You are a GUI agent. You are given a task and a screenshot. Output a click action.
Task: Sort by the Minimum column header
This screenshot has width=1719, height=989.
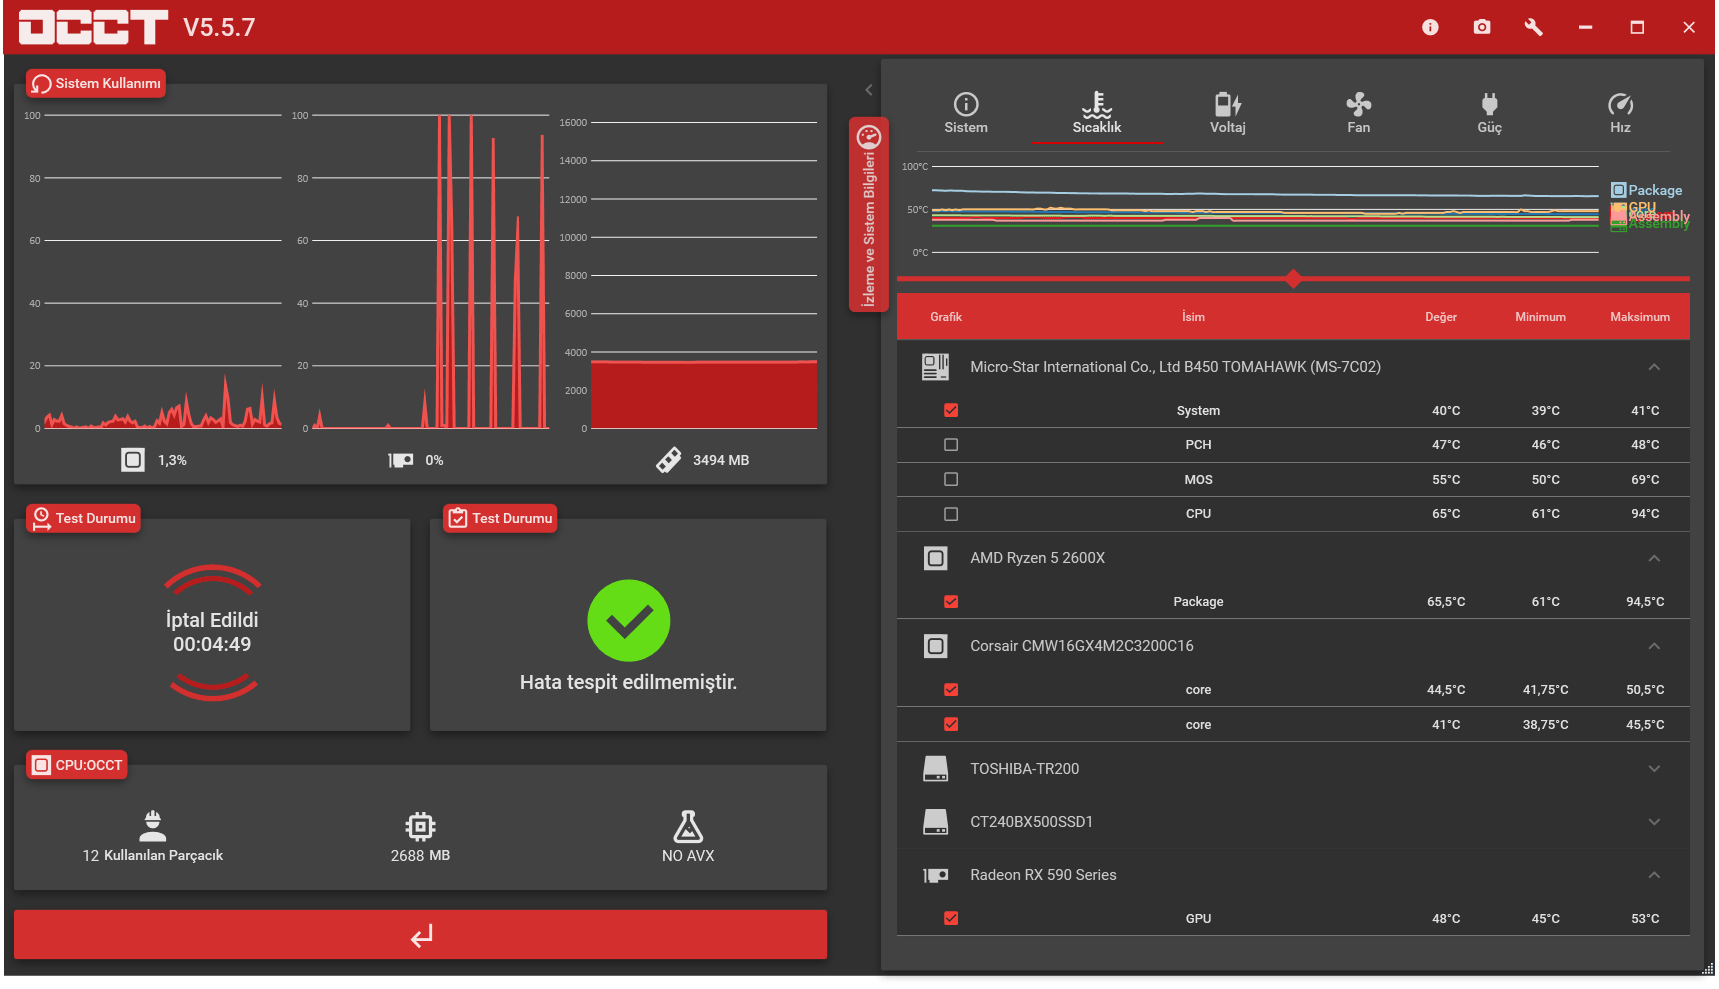[x=1540, y=317]
